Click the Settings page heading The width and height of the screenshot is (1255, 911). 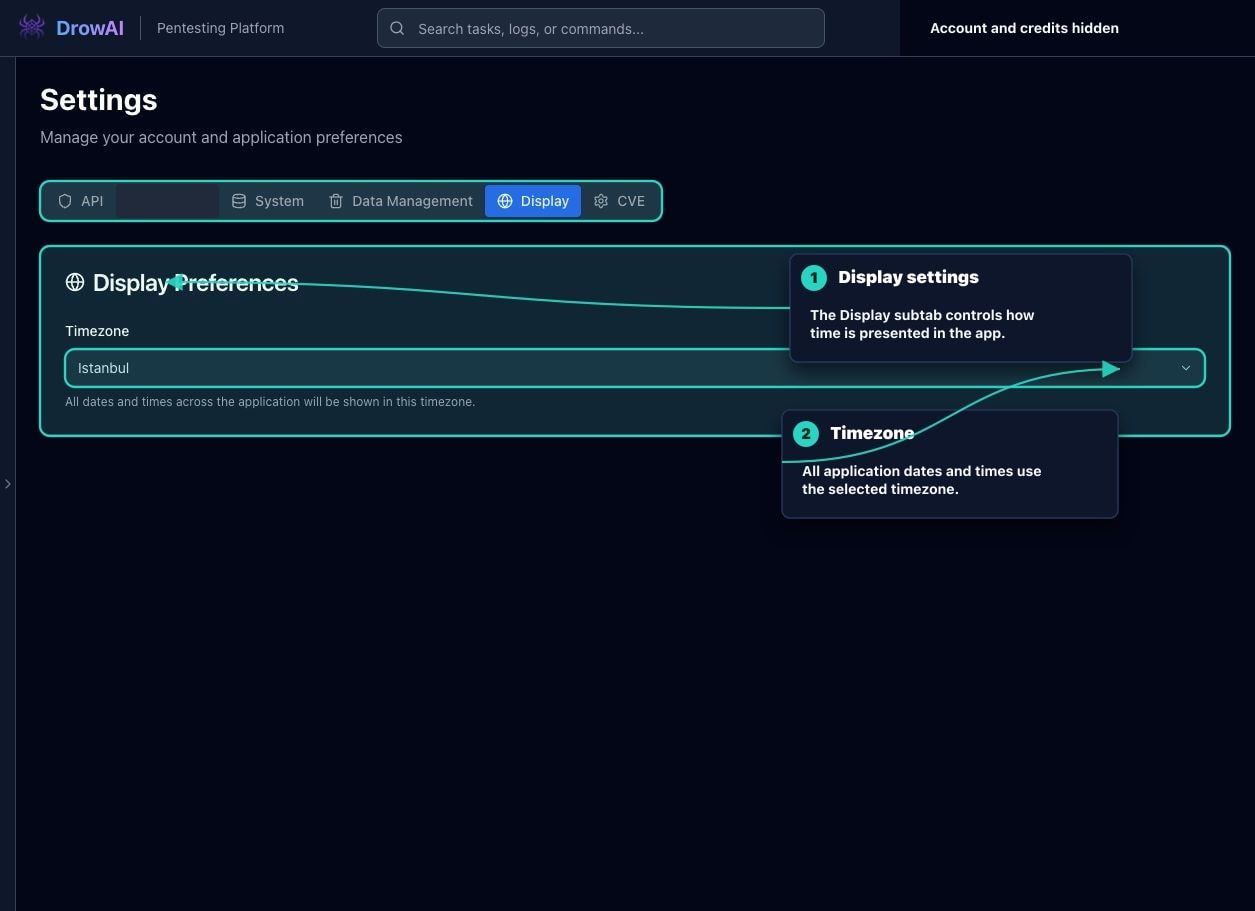tap(99, 100)
